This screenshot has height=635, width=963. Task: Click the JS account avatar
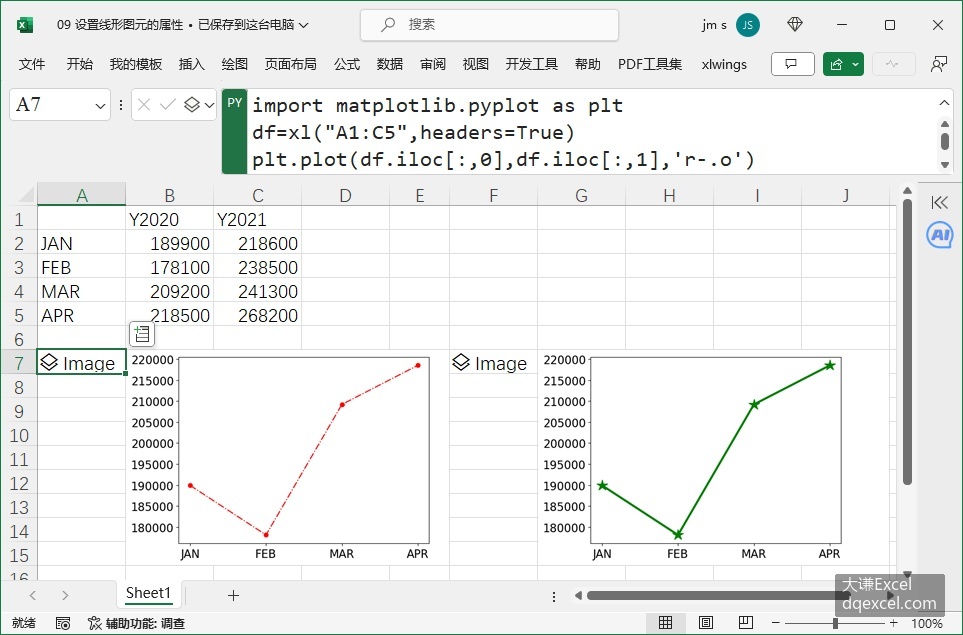click(747, 25)
